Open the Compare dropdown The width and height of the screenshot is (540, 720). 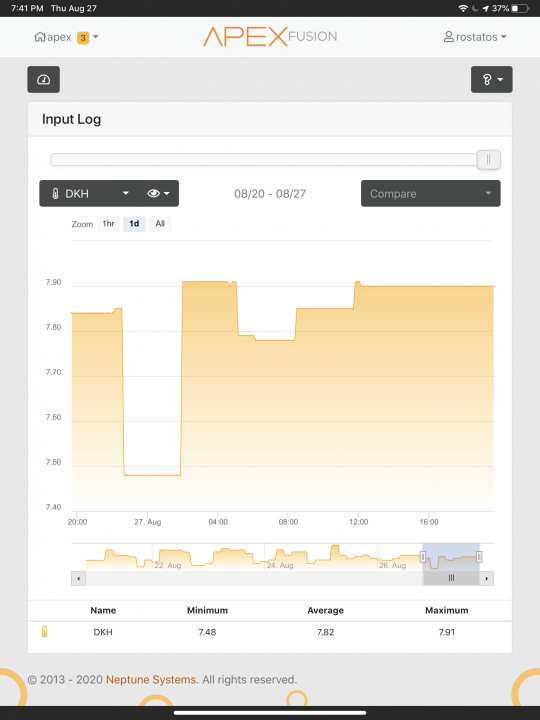coord(431,193)
